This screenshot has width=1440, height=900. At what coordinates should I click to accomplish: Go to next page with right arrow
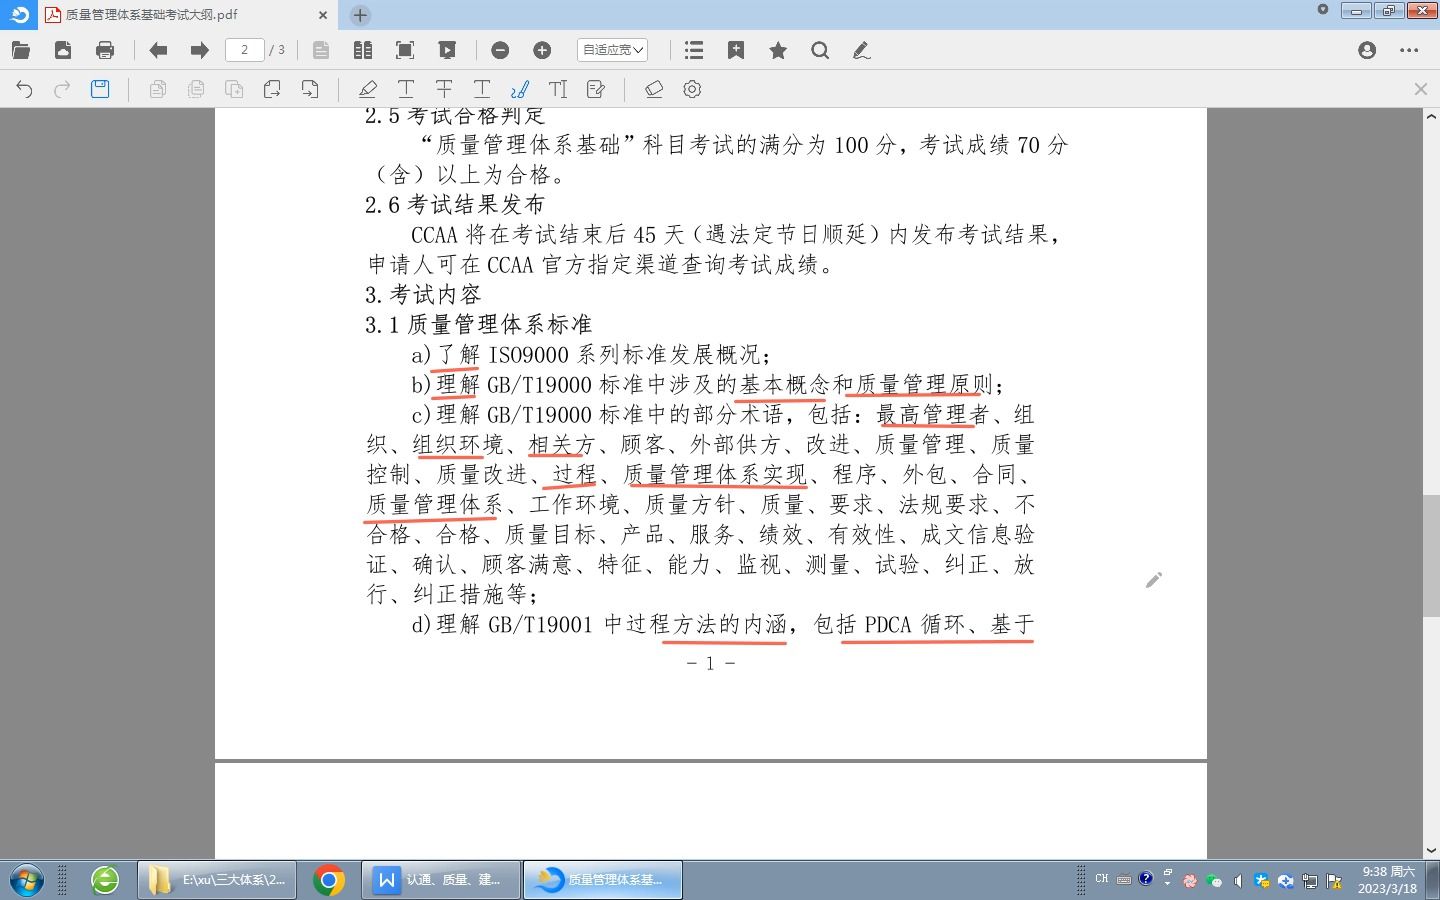pos(199,50)
